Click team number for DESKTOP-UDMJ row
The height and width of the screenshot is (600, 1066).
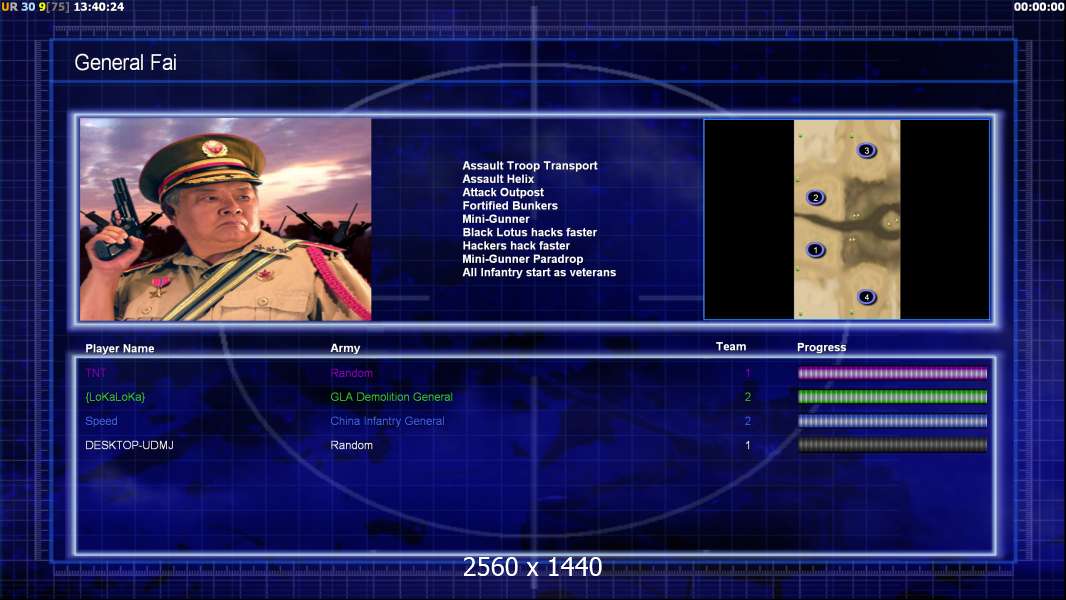pyautogui.click(x=747, y=445)
